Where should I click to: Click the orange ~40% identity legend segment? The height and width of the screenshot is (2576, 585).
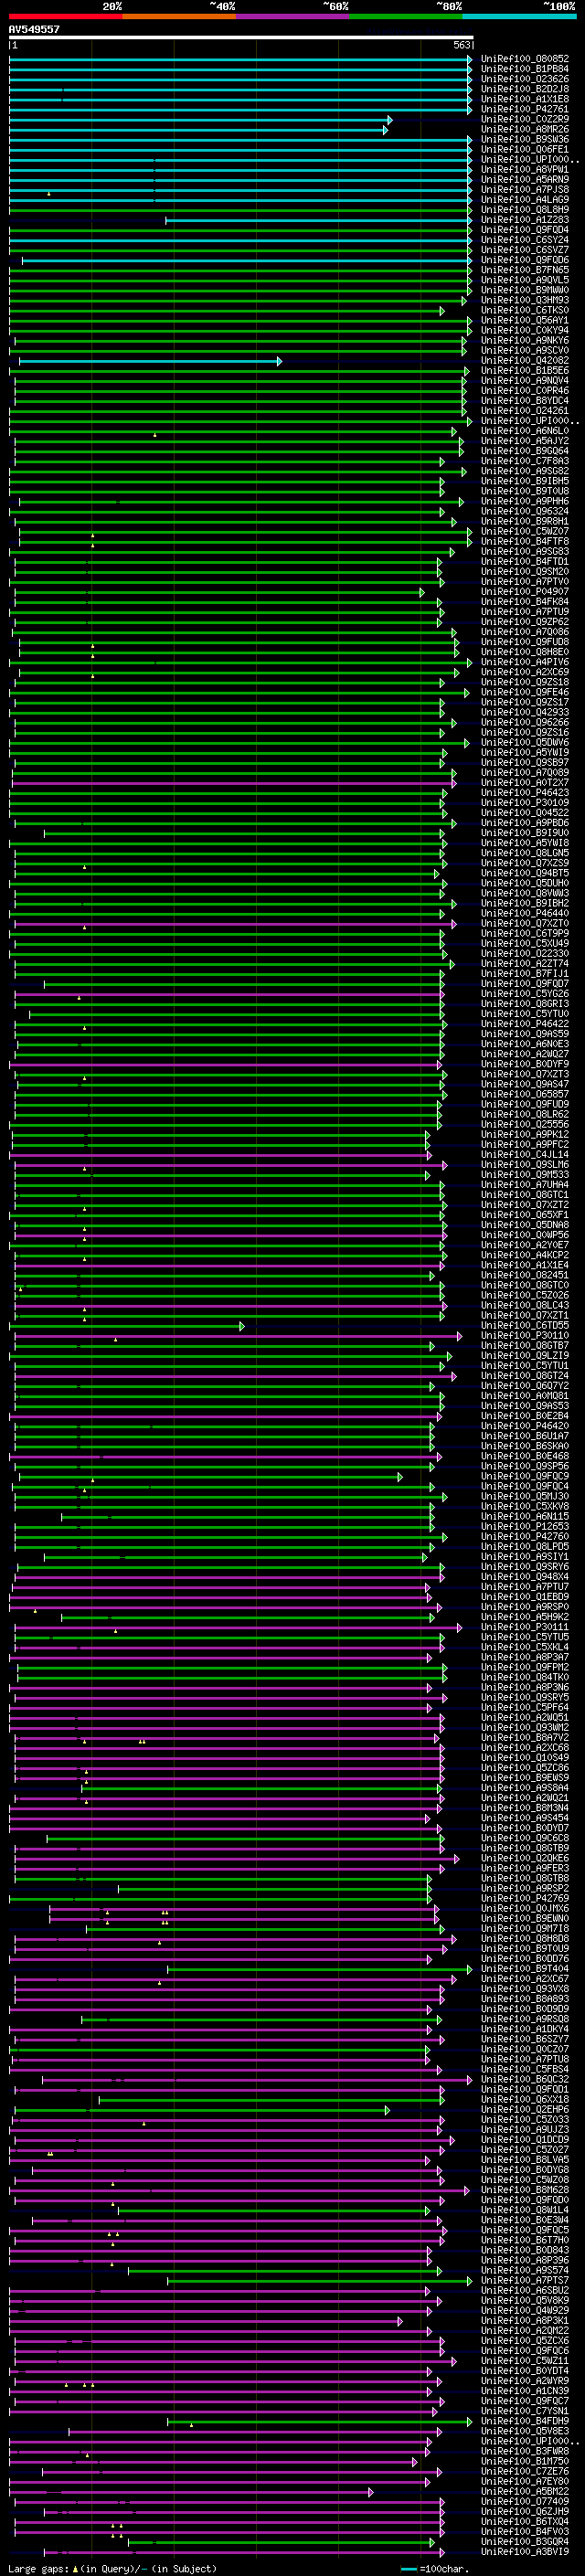click(179, 16)
